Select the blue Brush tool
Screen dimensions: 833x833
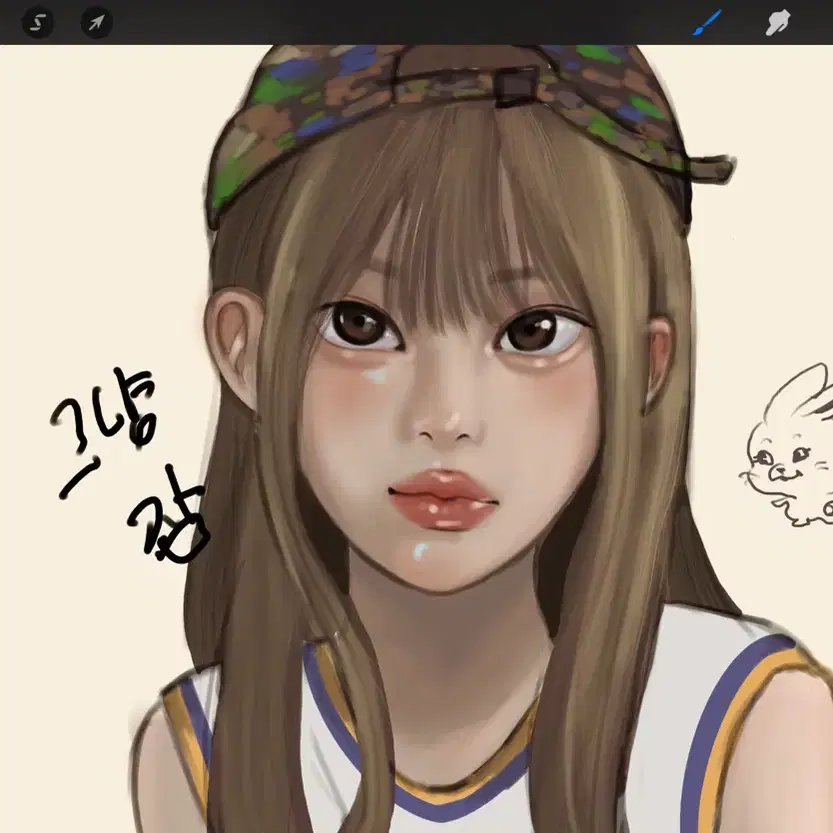(707, 23)
